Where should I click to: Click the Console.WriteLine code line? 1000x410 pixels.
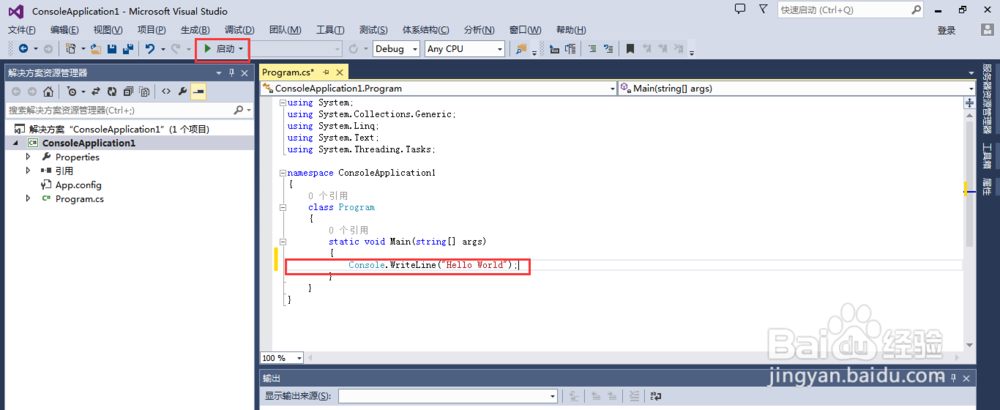tap(434, 265)
